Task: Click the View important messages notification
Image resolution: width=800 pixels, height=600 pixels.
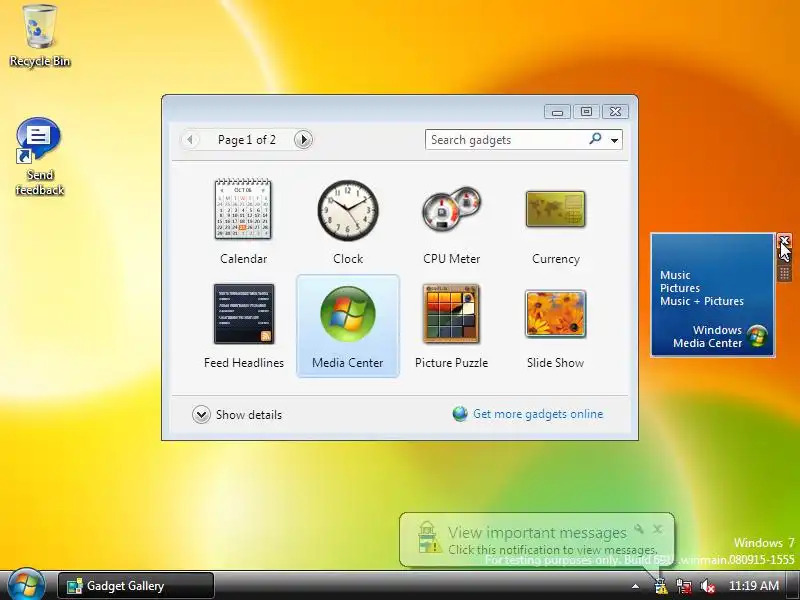Action: [537, 540]
